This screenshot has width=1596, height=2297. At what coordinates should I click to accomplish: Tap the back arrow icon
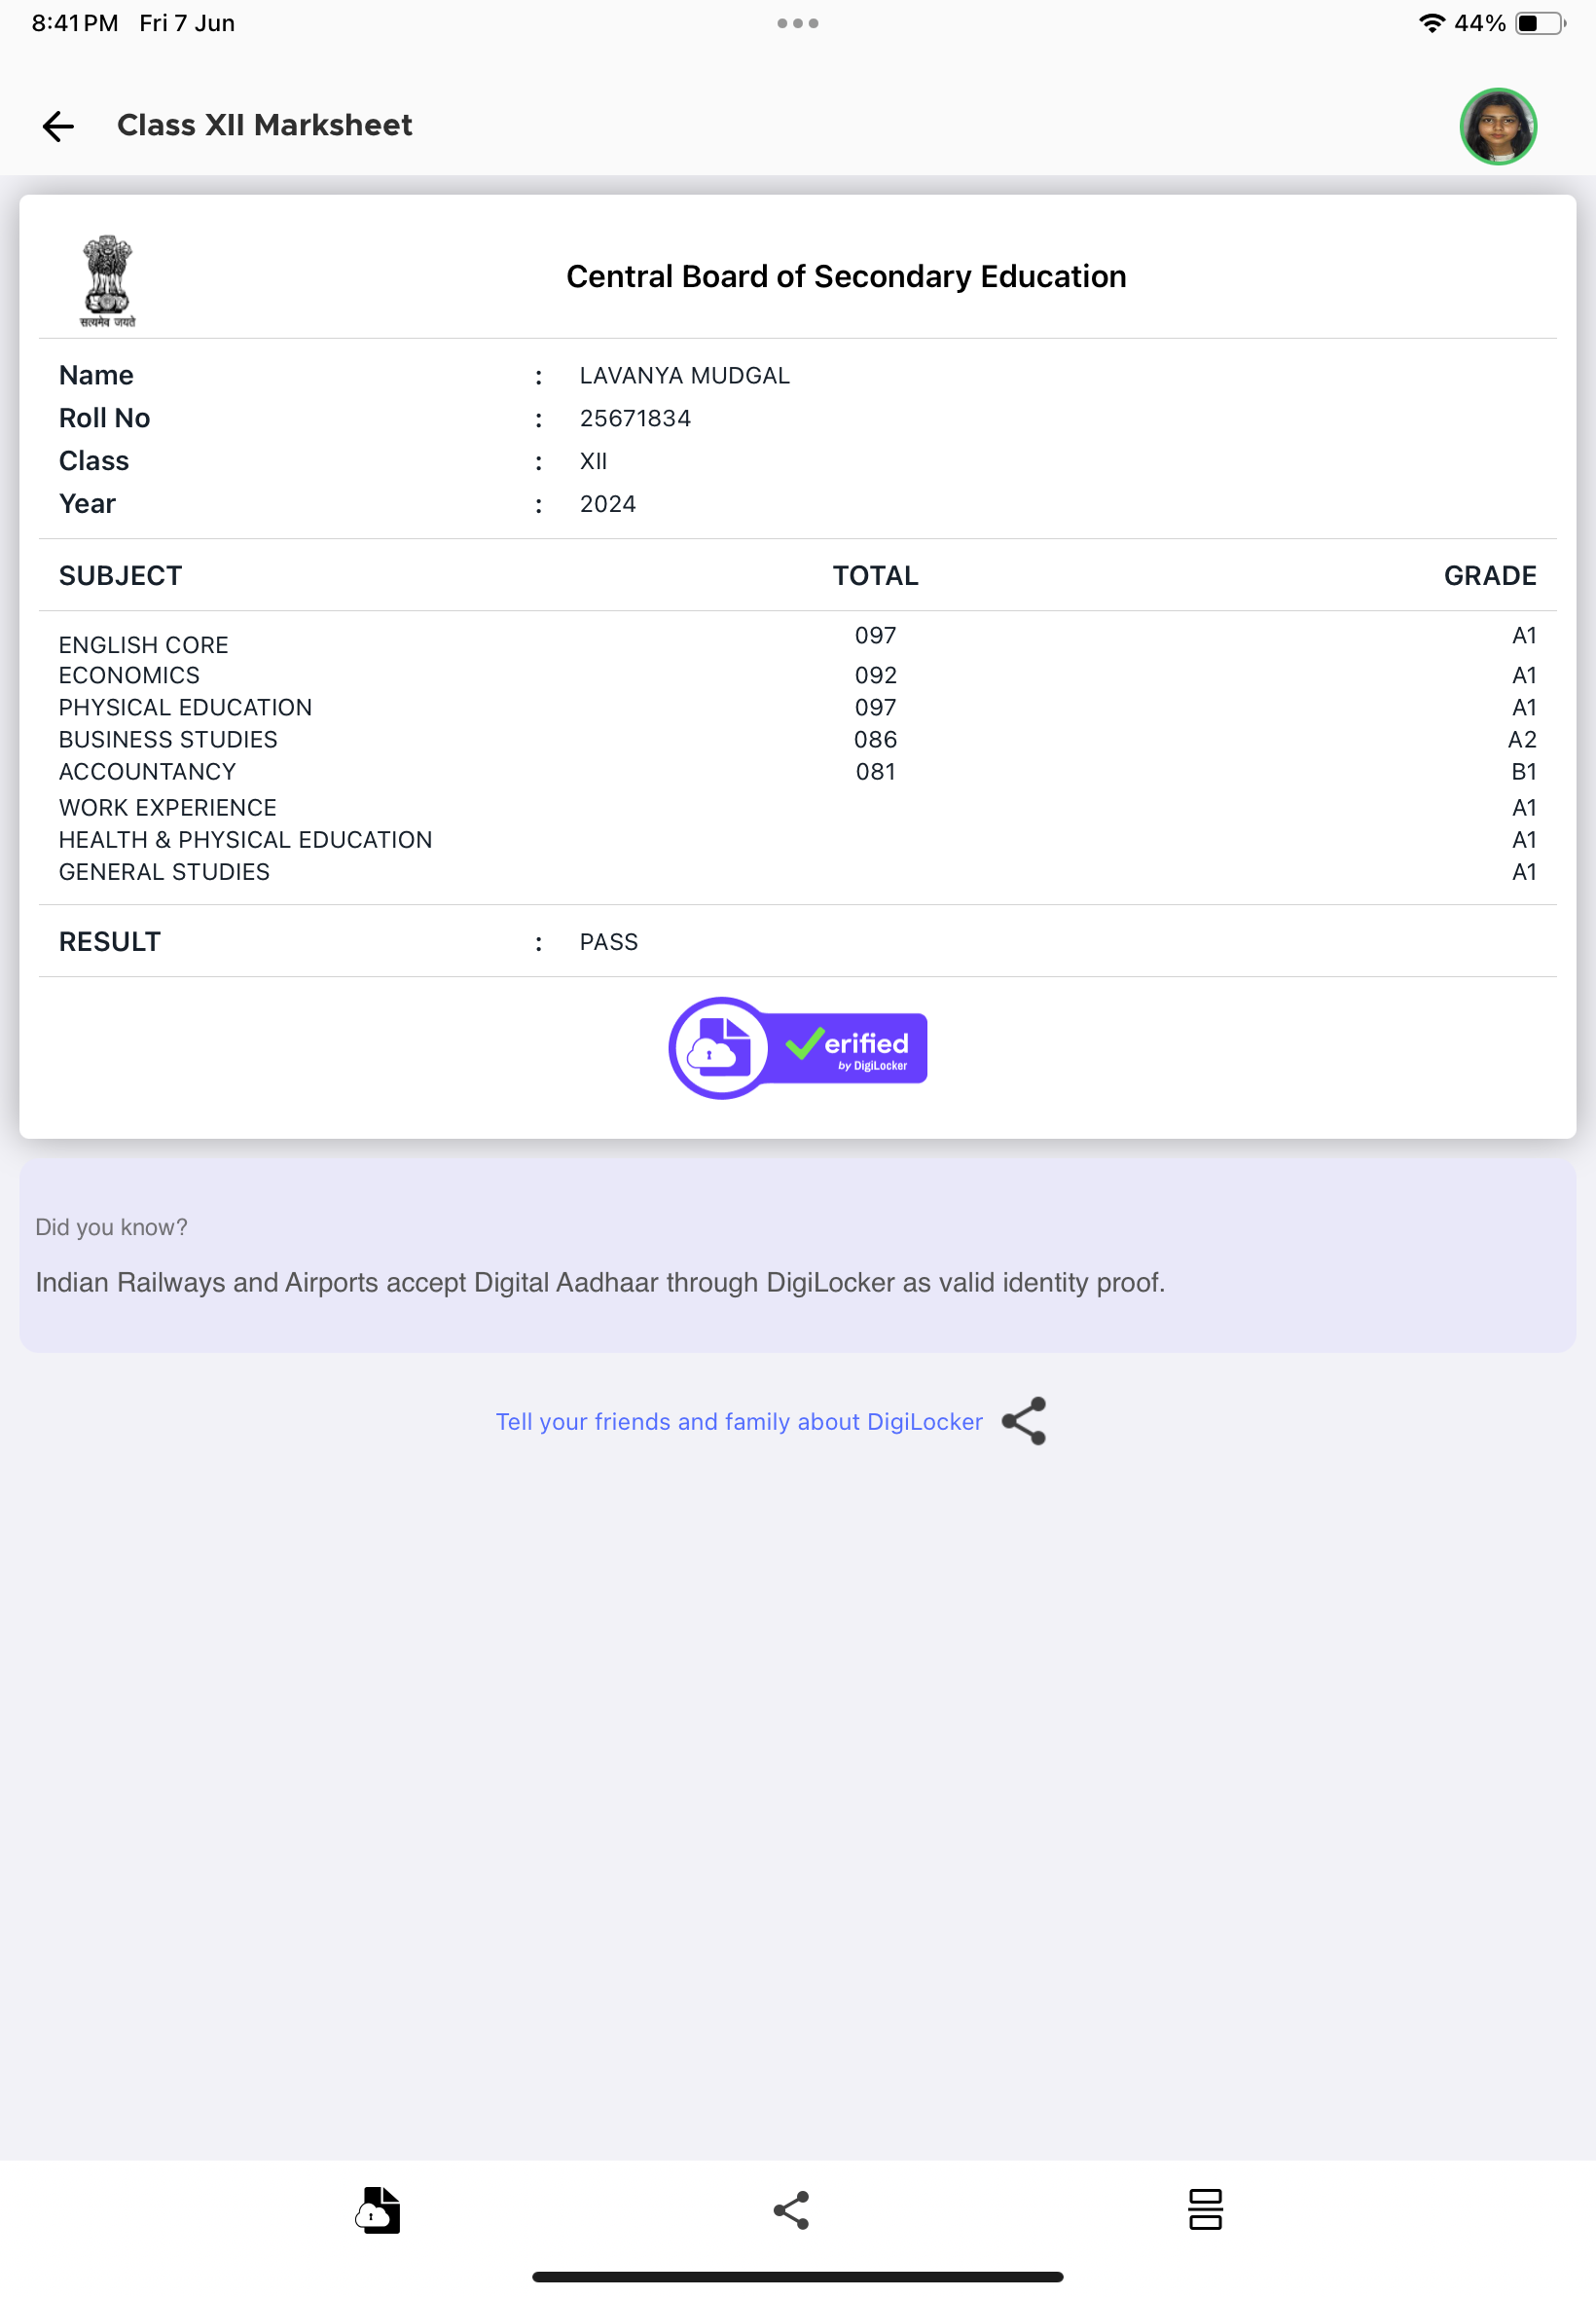point(58,126)
